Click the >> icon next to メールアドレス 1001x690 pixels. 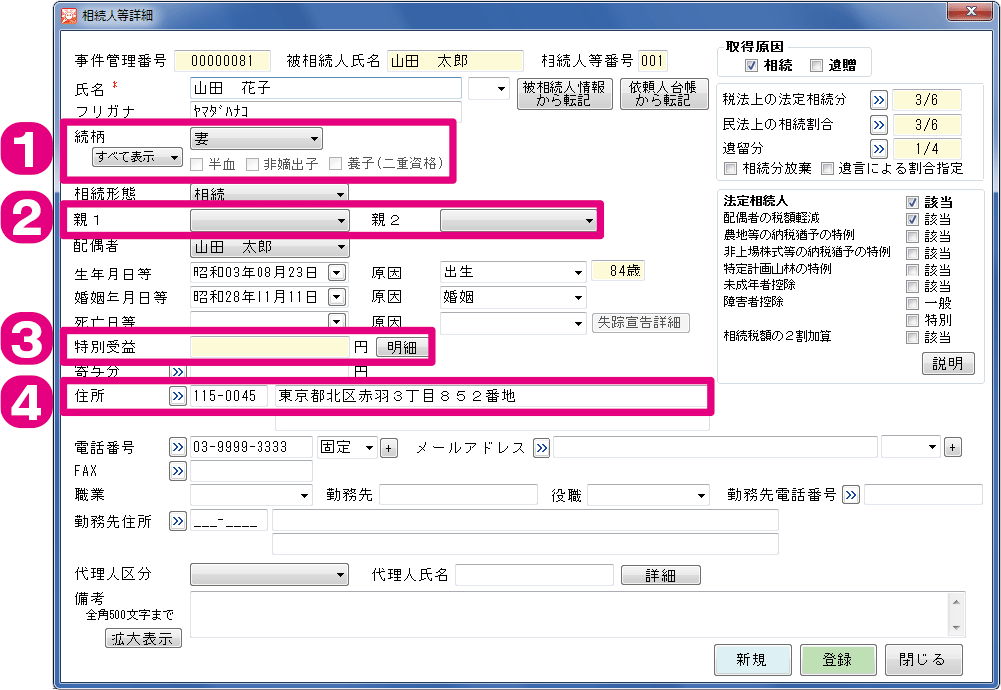point(541,447)
